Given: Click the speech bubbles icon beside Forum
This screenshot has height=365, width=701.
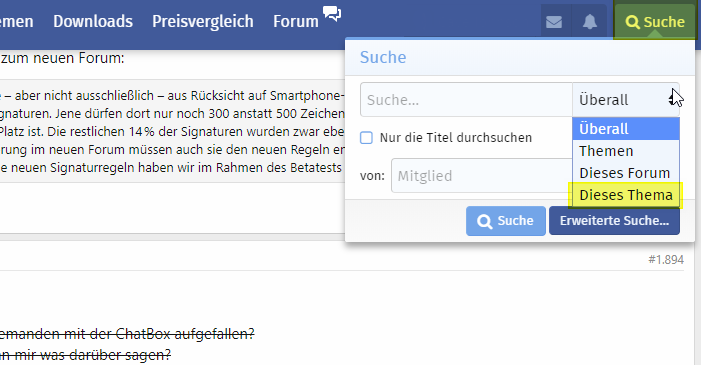Looking at the screenshot, I should point(332,13).
